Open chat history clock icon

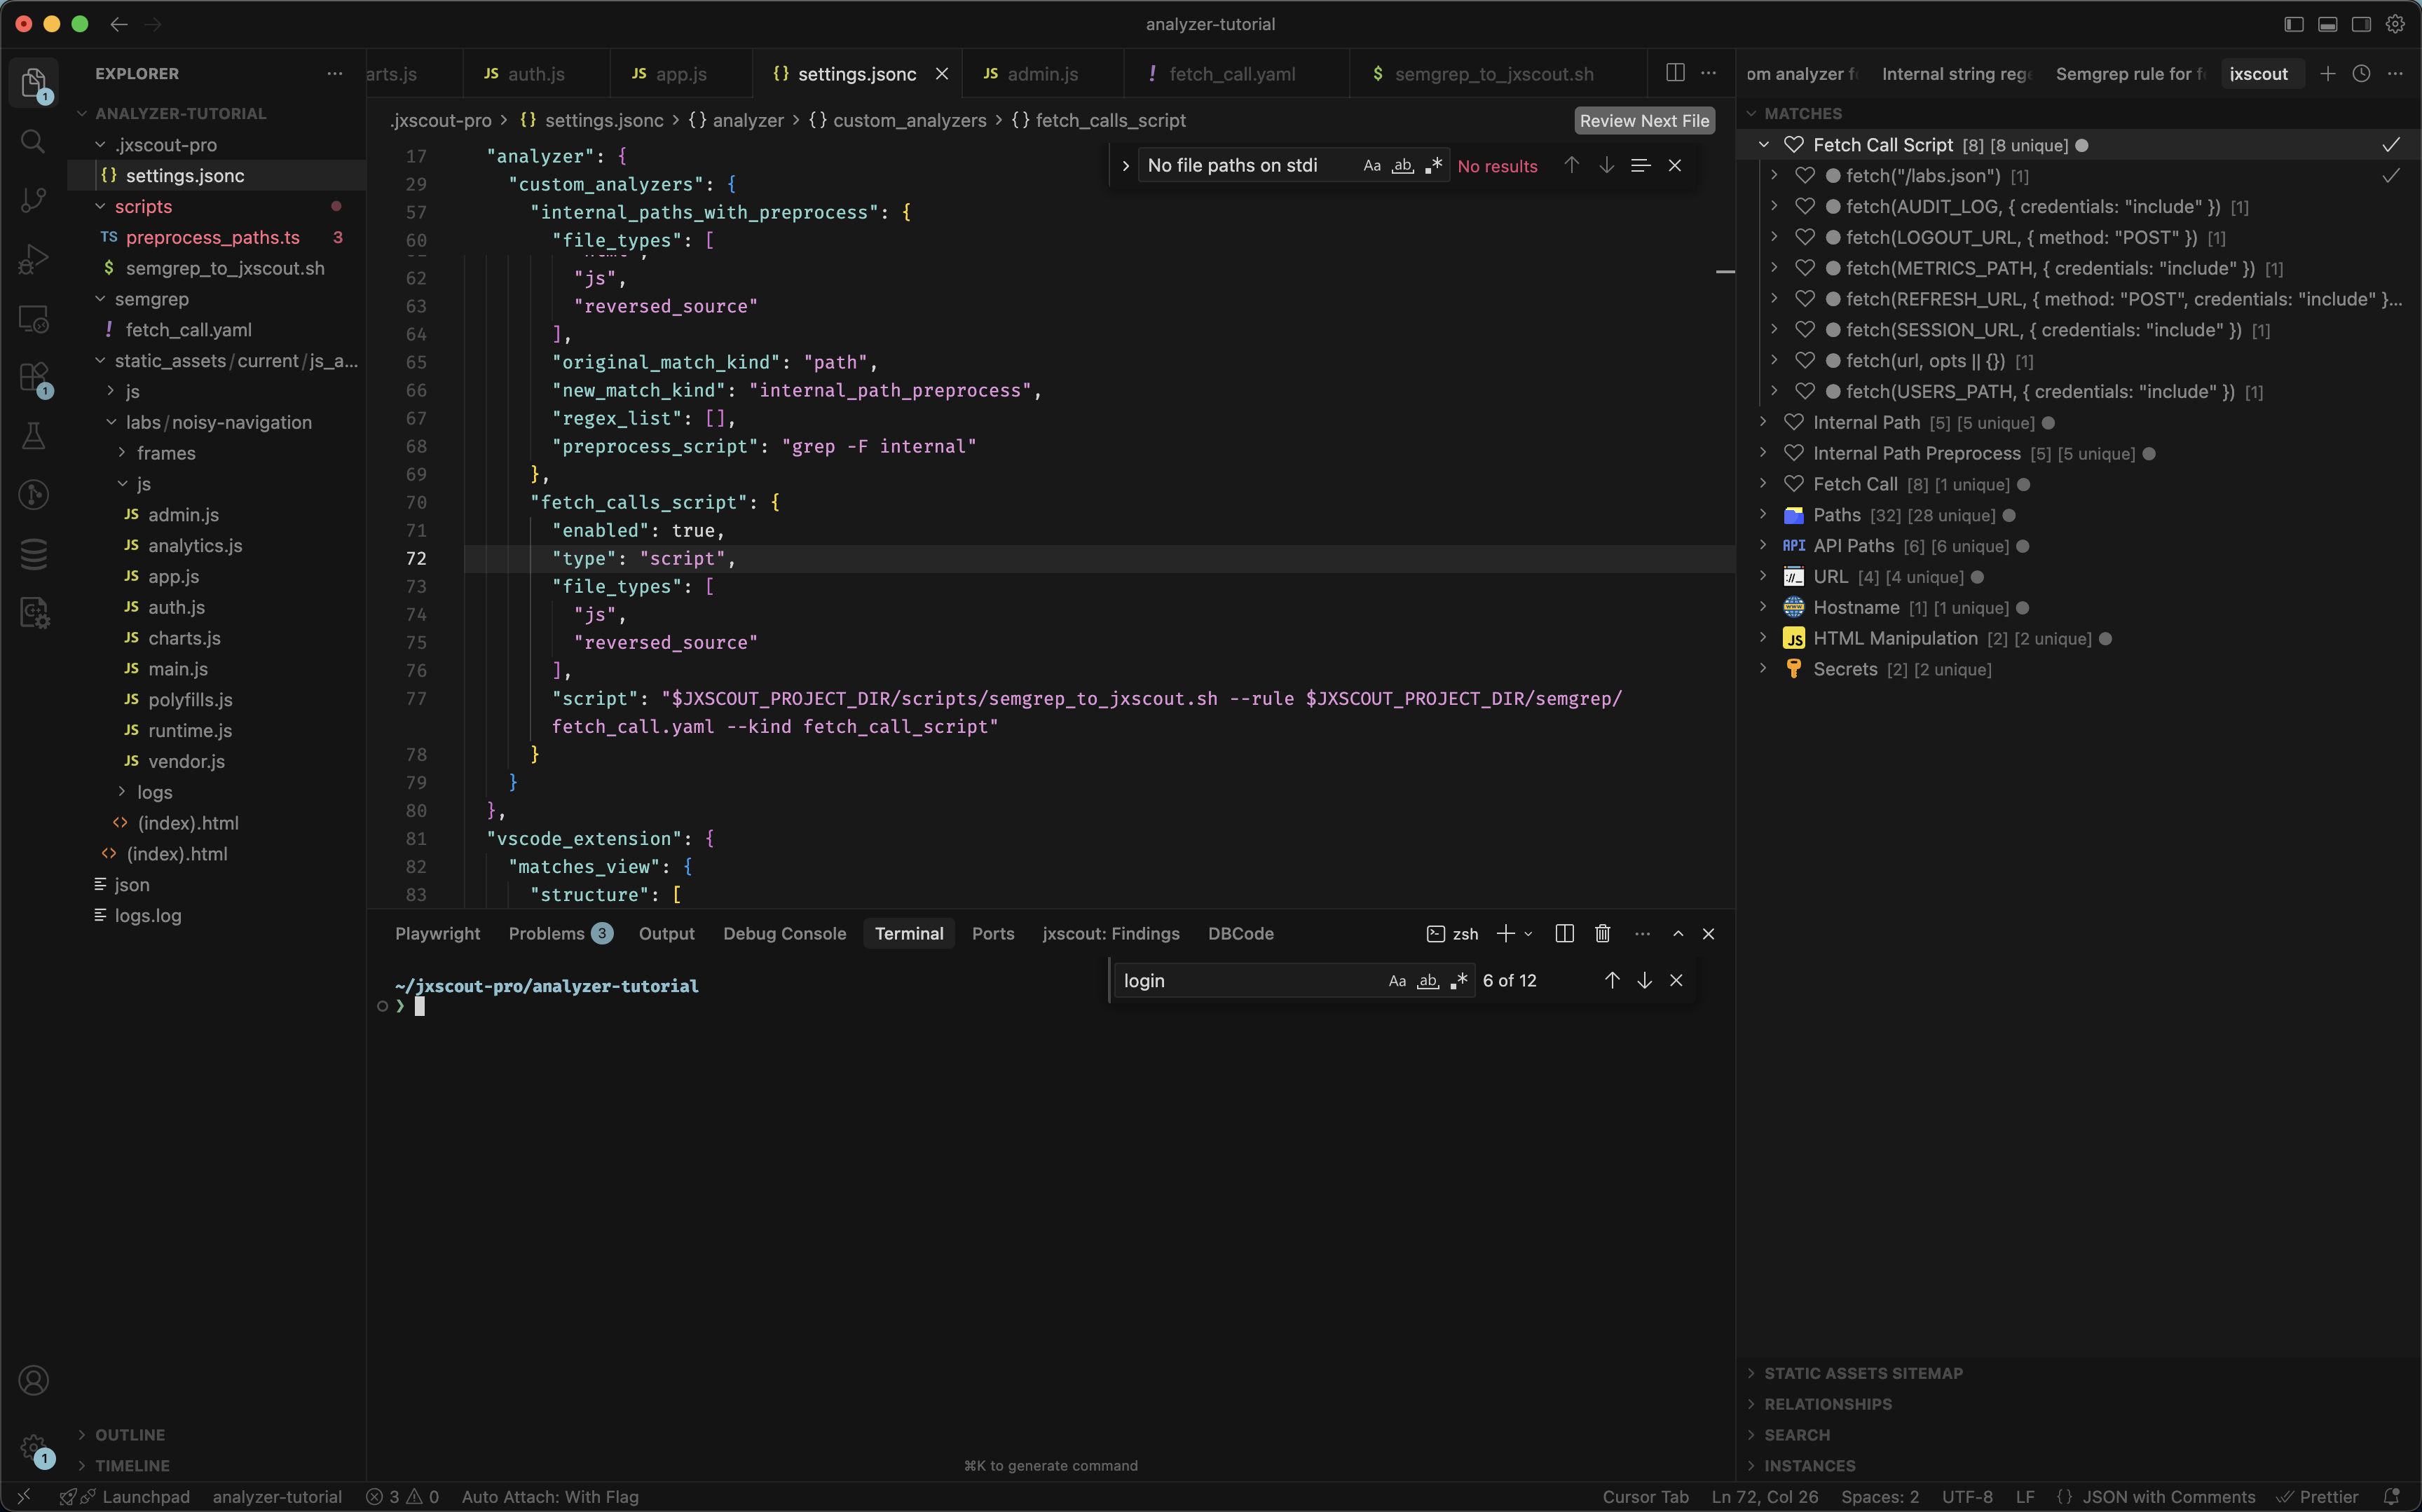pyautogui.click(x=2361, y=73)
